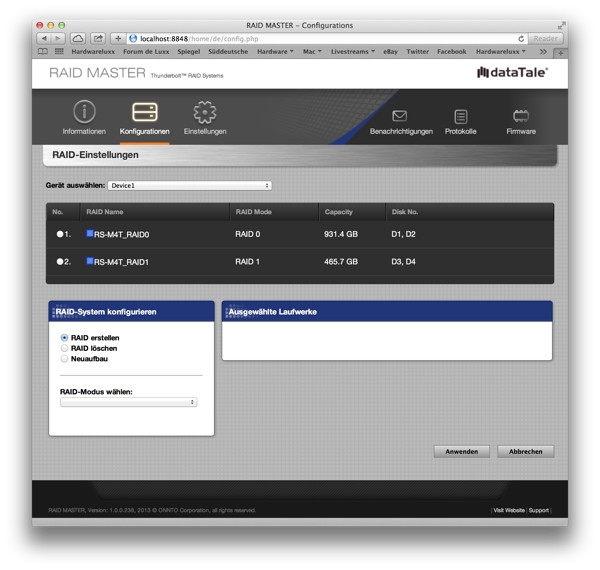Click the Safari forward arrow

[58, 39]
